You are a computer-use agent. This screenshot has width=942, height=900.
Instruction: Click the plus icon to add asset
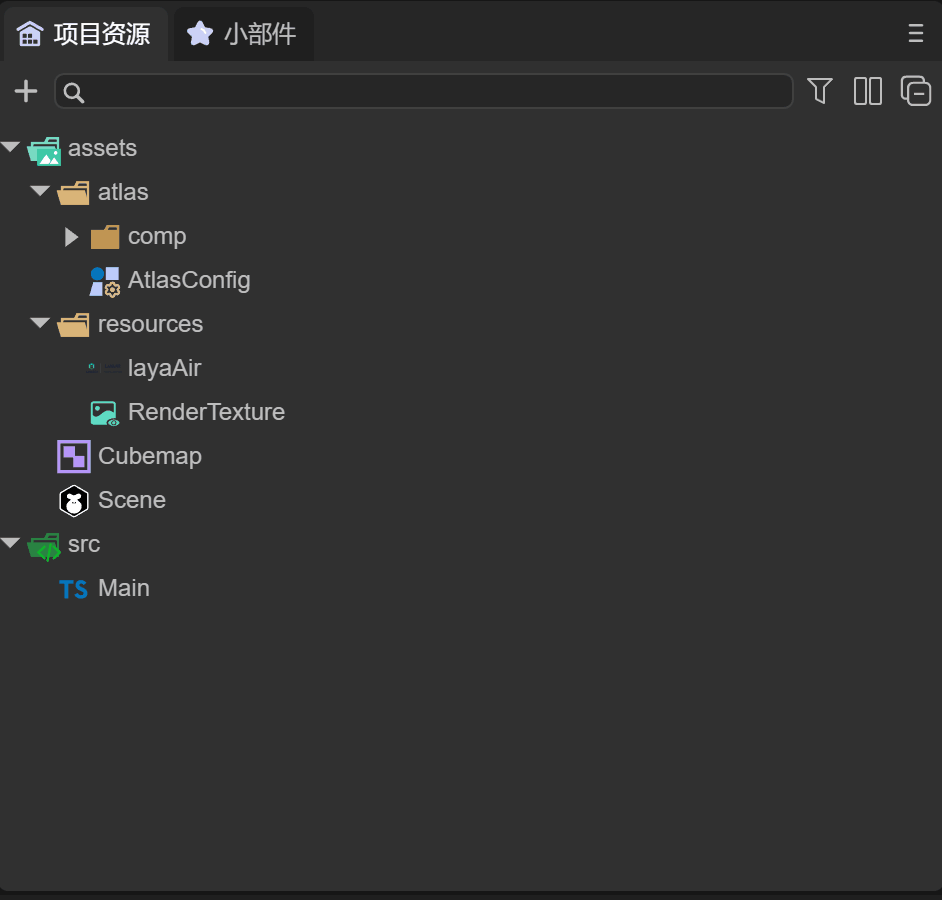click(x=25, y=92)
